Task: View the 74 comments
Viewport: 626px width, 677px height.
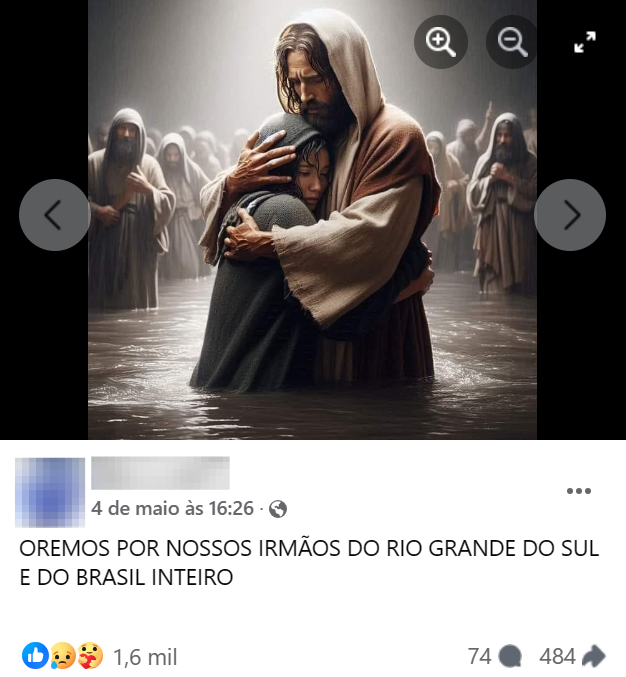Action: pyautogui.click(x=479, y=656)
